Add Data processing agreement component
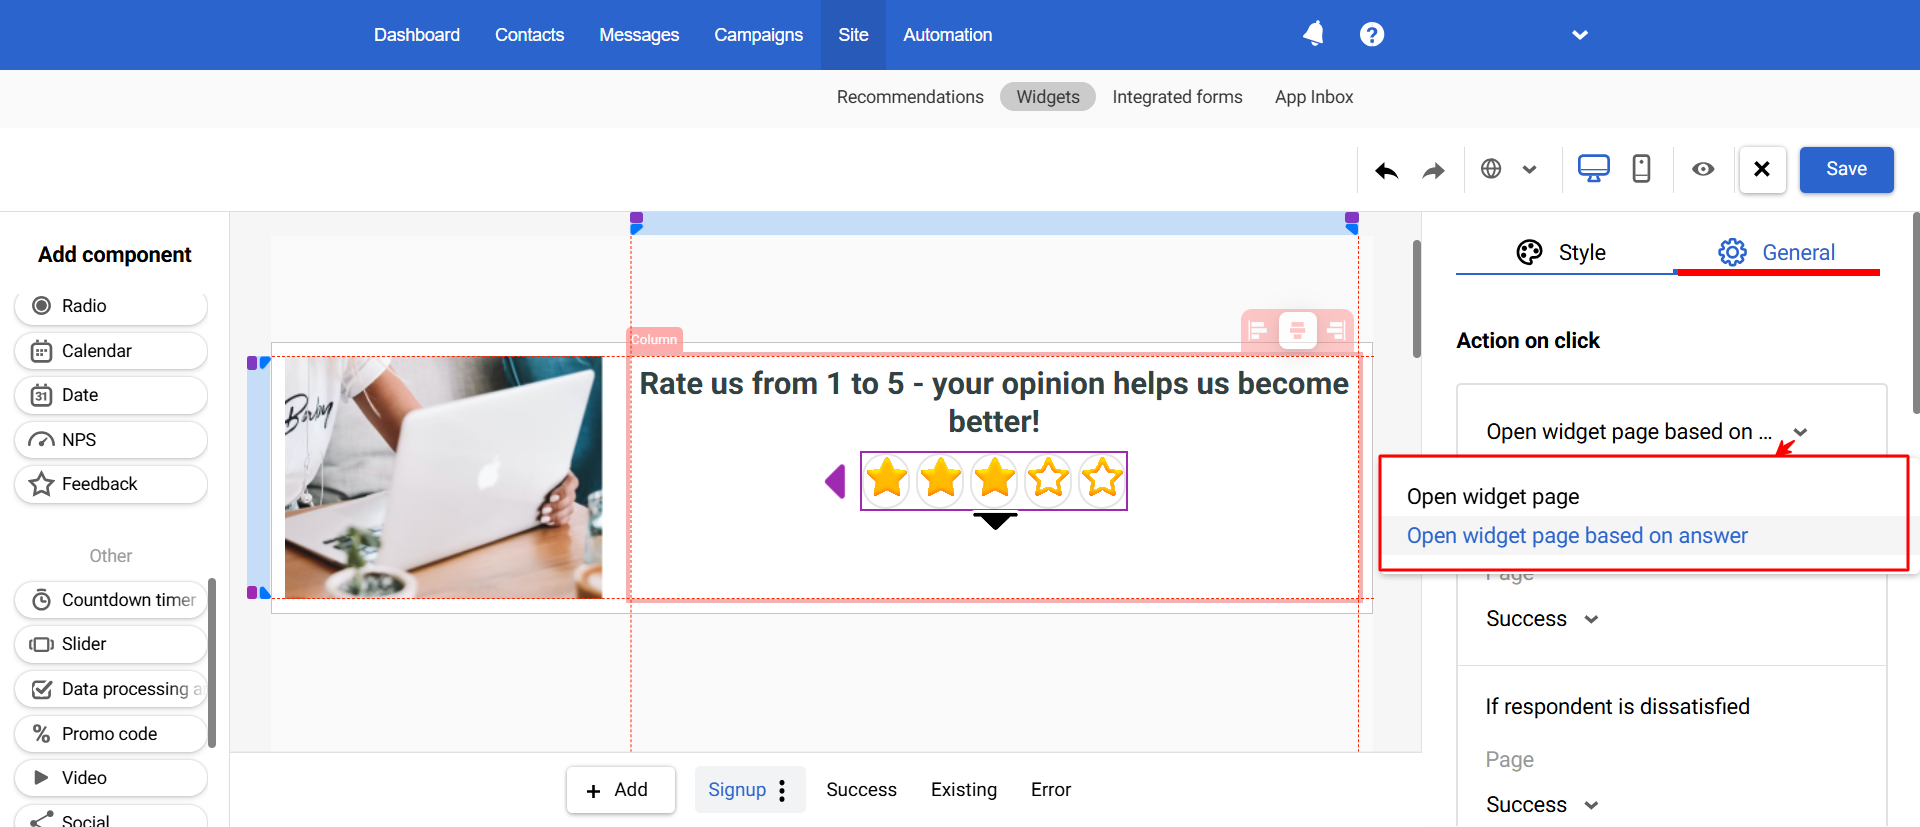 111,689
